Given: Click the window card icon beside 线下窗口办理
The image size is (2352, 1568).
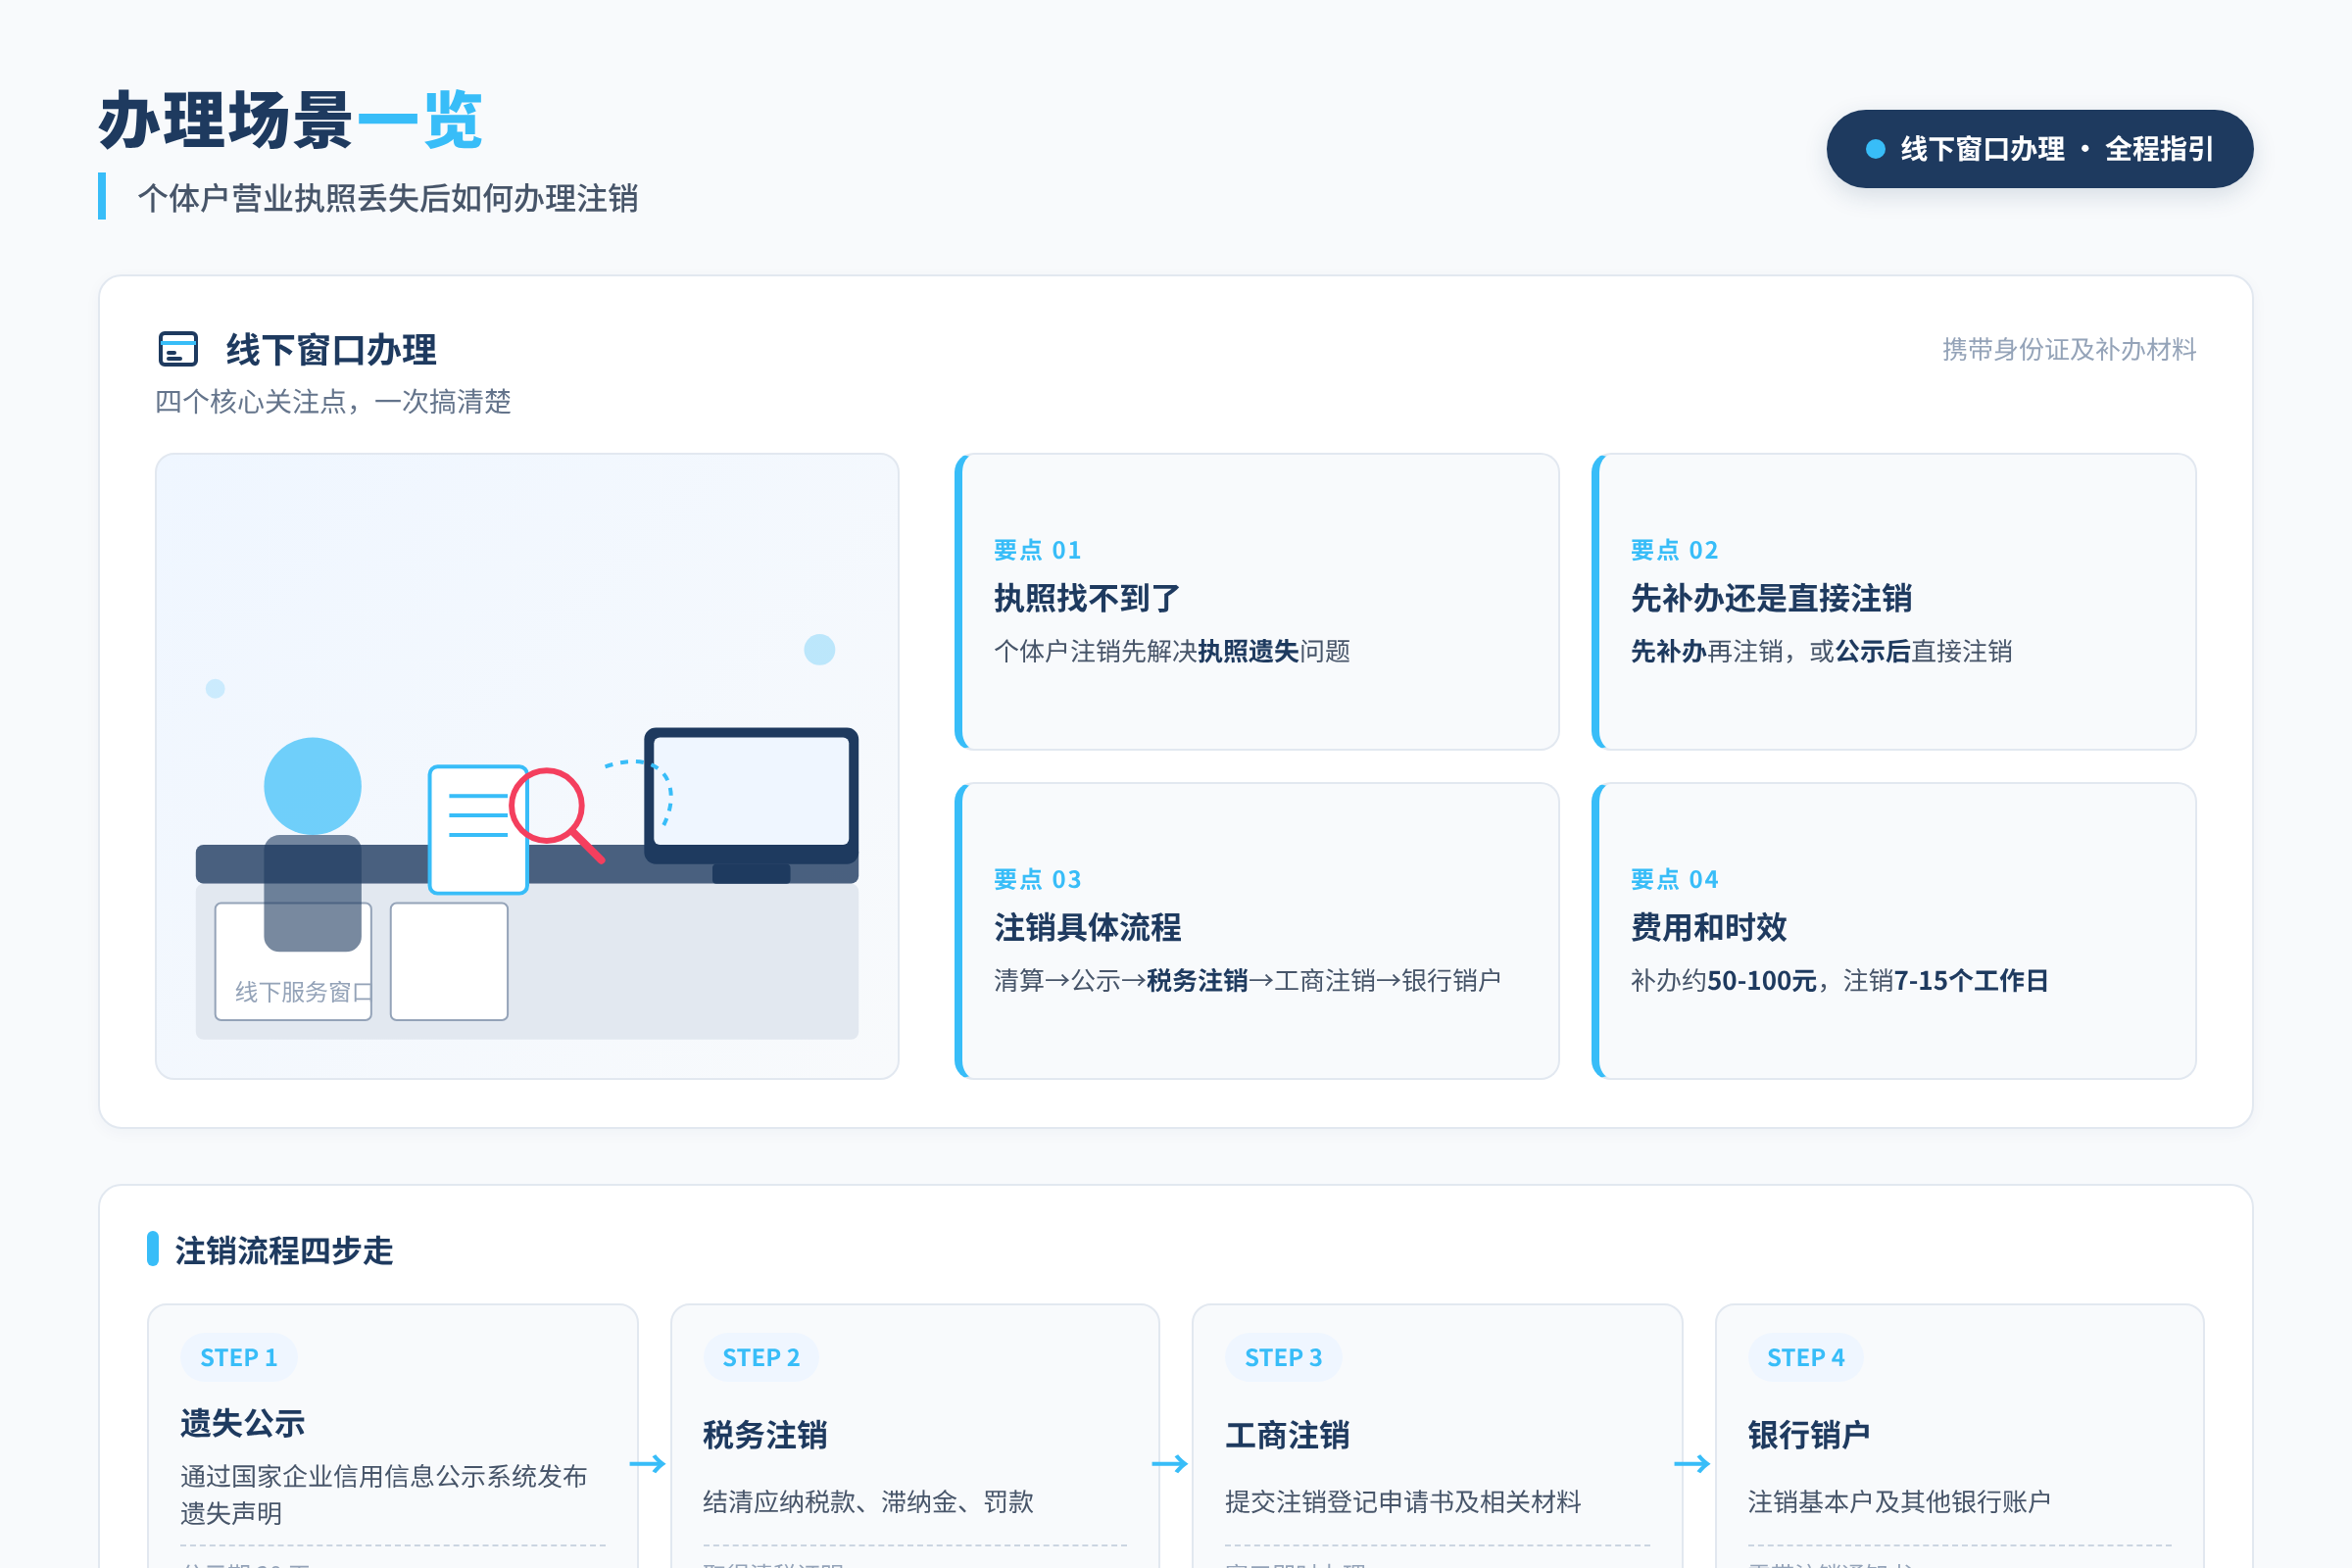Looking at the screenshot, I should pos(178,349).
